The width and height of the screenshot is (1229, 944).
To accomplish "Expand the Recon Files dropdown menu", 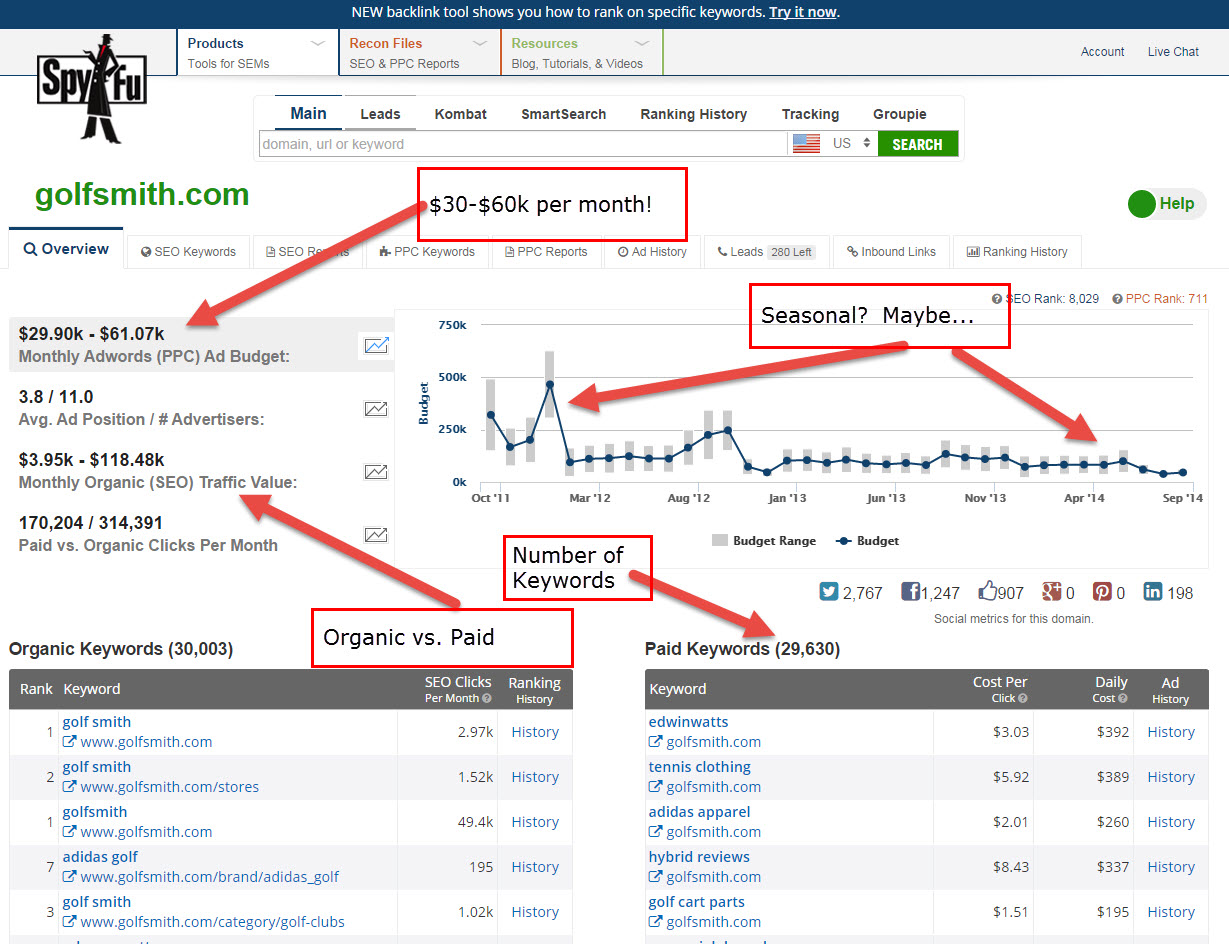I will [419, 53].
